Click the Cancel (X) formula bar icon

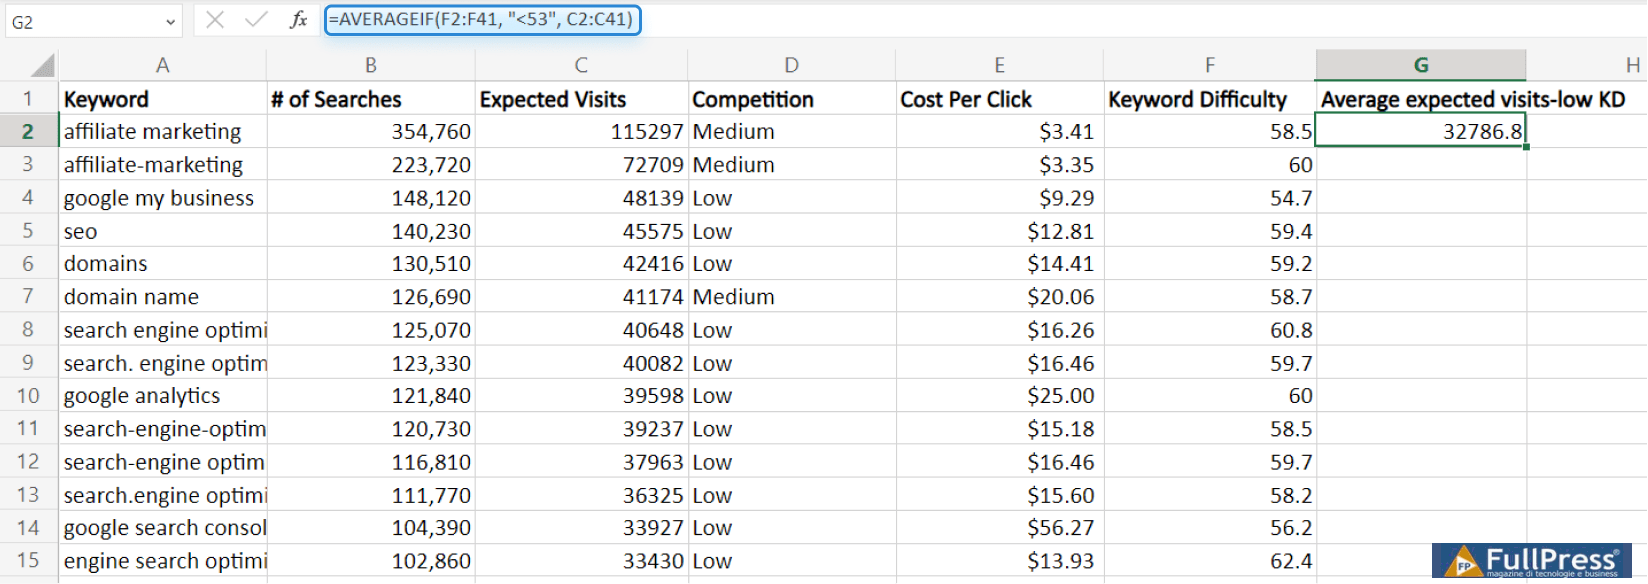pos(215,20)
